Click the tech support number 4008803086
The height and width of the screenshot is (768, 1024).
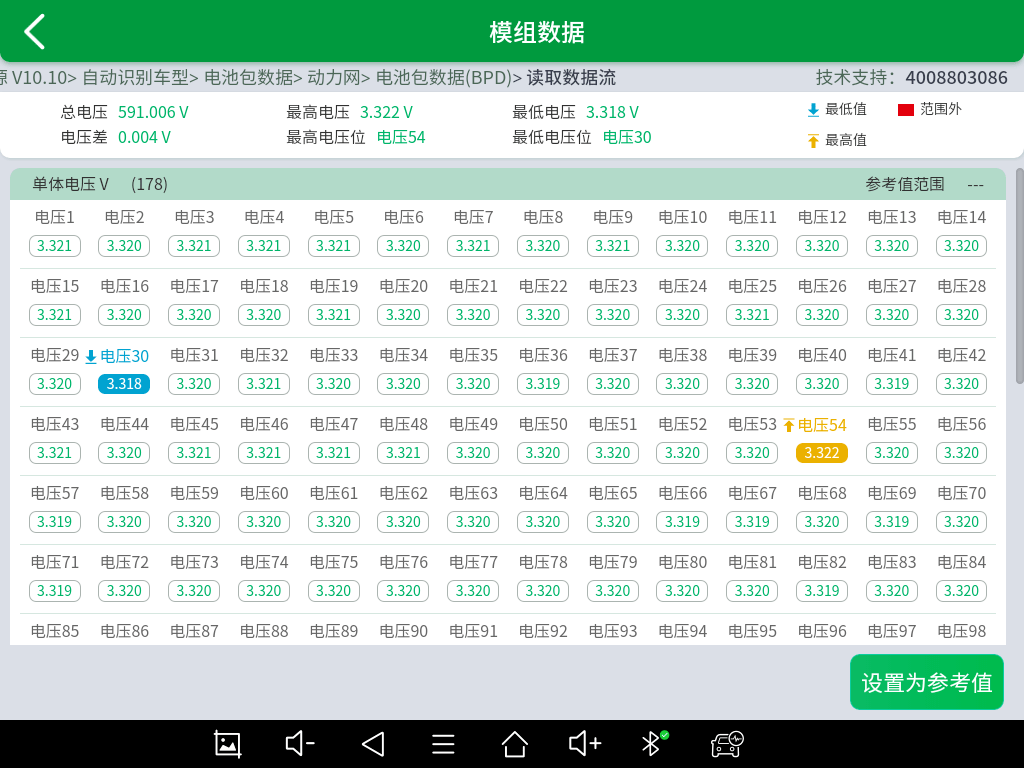[956, 78]
